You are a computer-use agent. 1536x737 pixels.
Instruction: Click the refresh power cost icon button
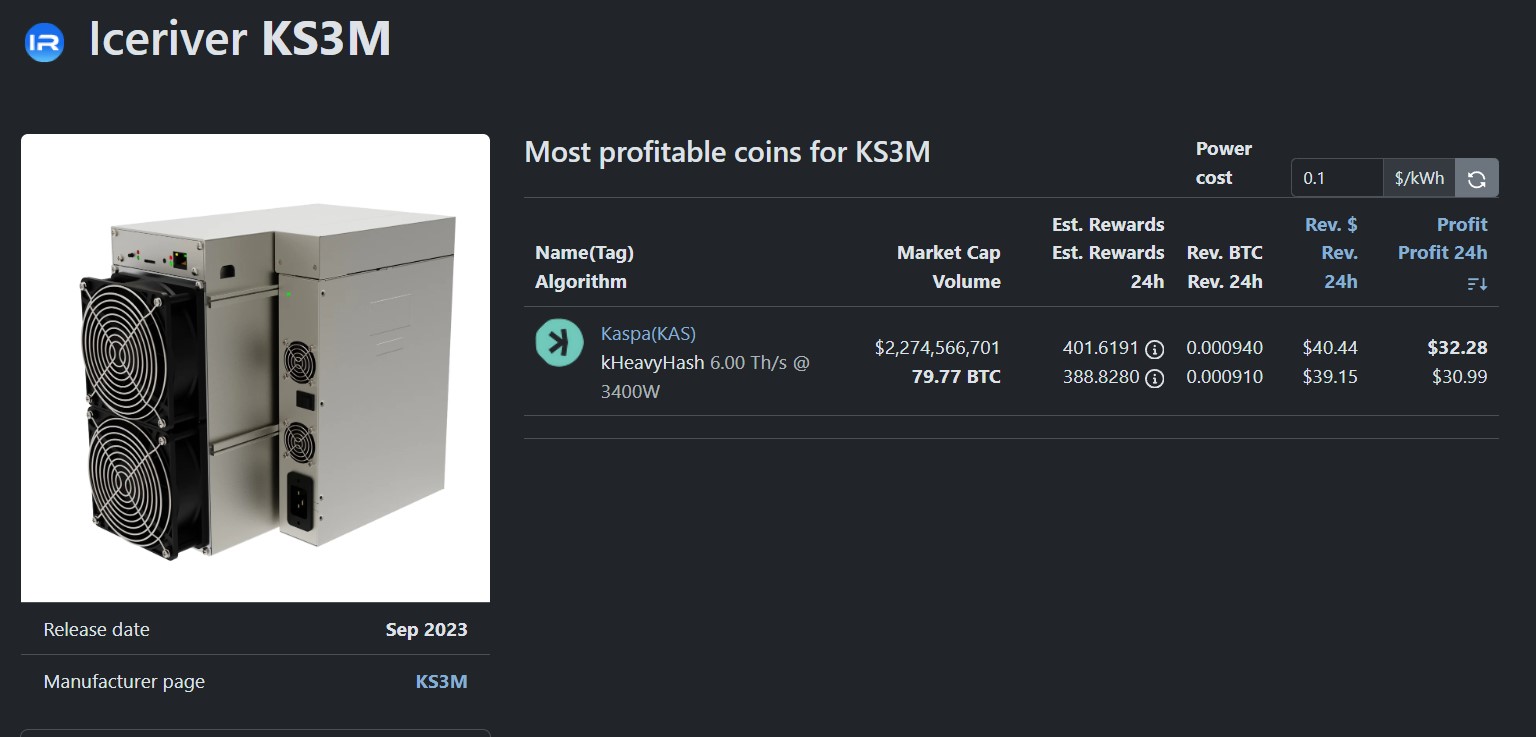pyautogui.click(x=1477, y=179)
